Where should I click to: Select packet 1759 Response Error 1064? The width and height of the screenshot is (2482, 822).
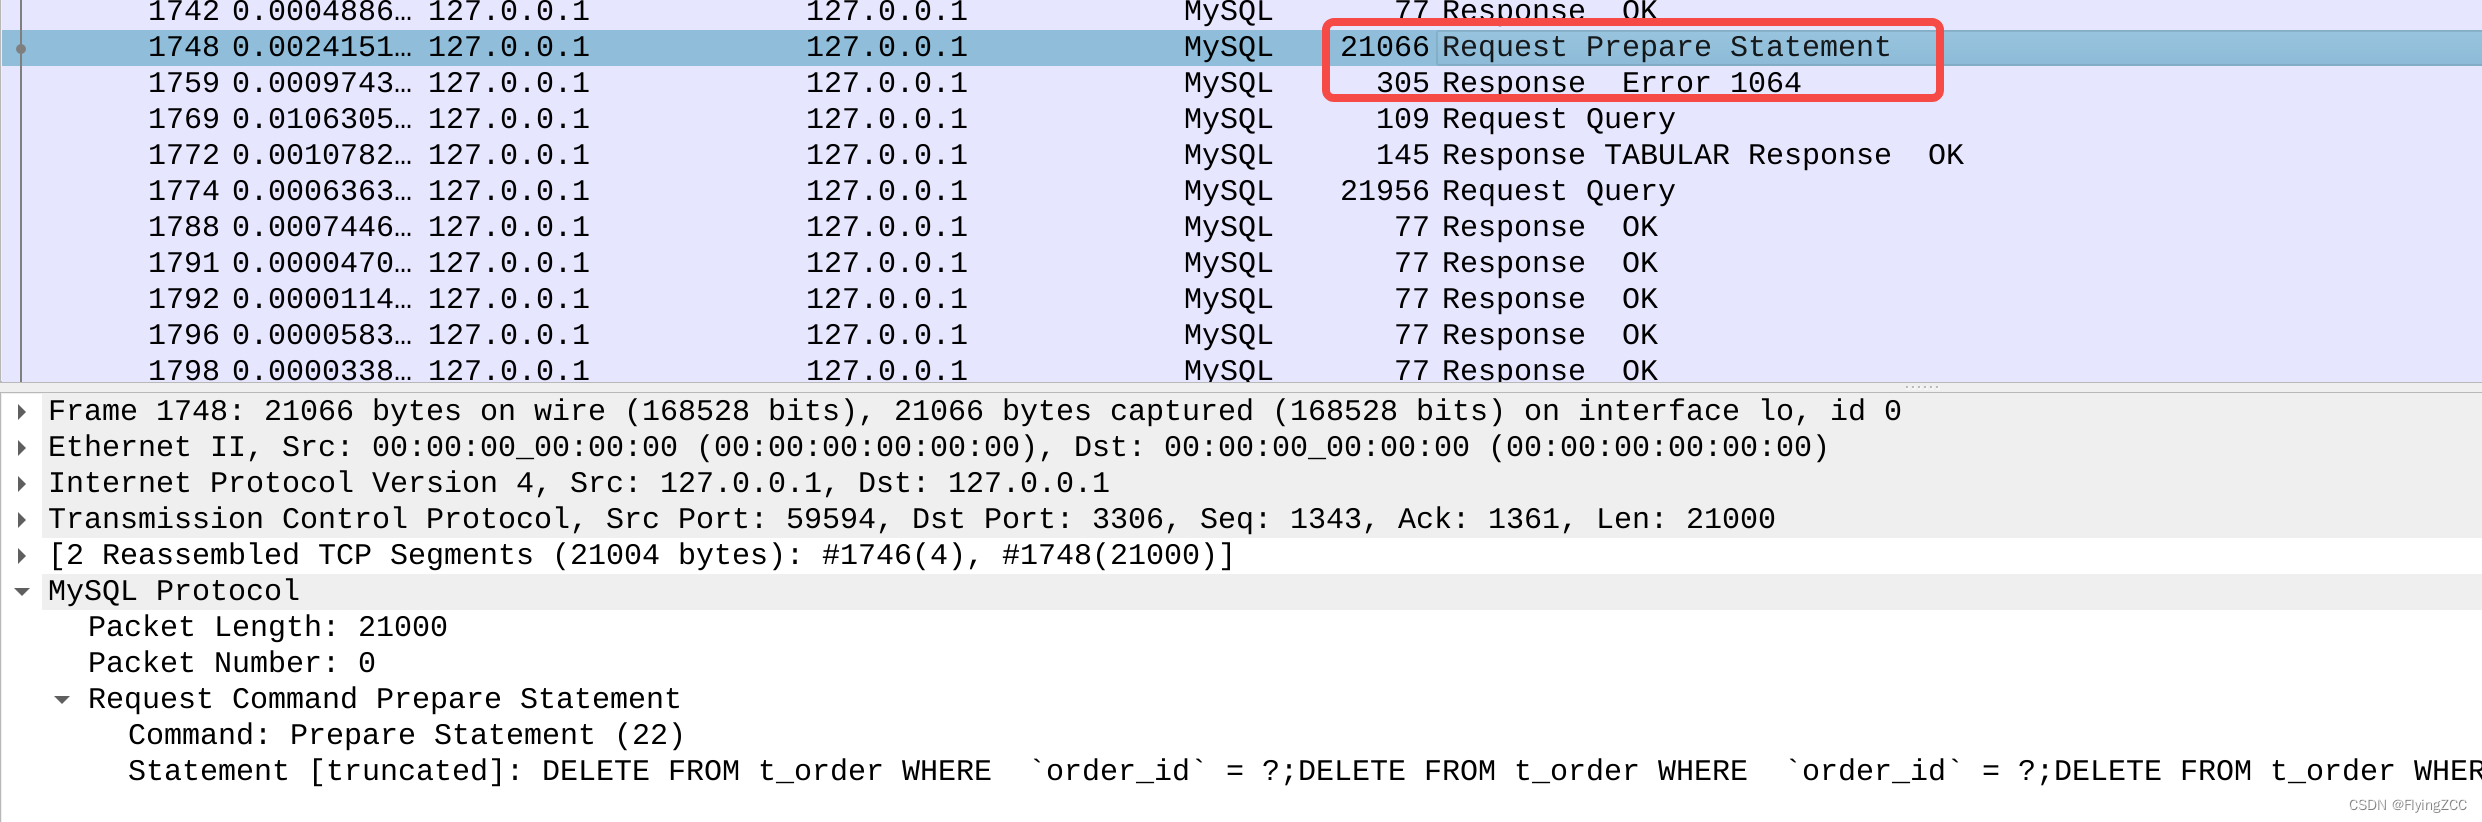coord(1241,83)
